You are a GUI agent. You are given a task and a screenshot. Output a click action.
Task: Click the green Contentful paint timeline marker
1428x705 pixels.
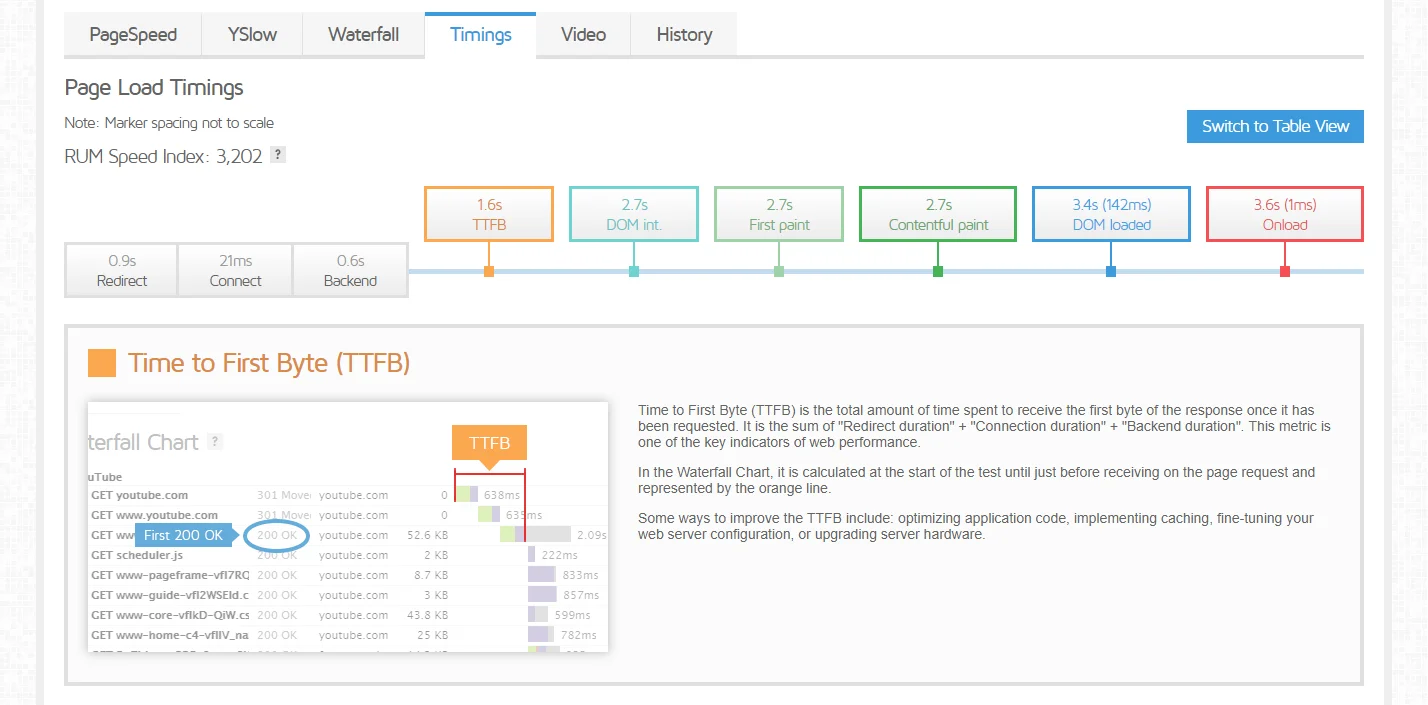point(938,271)
